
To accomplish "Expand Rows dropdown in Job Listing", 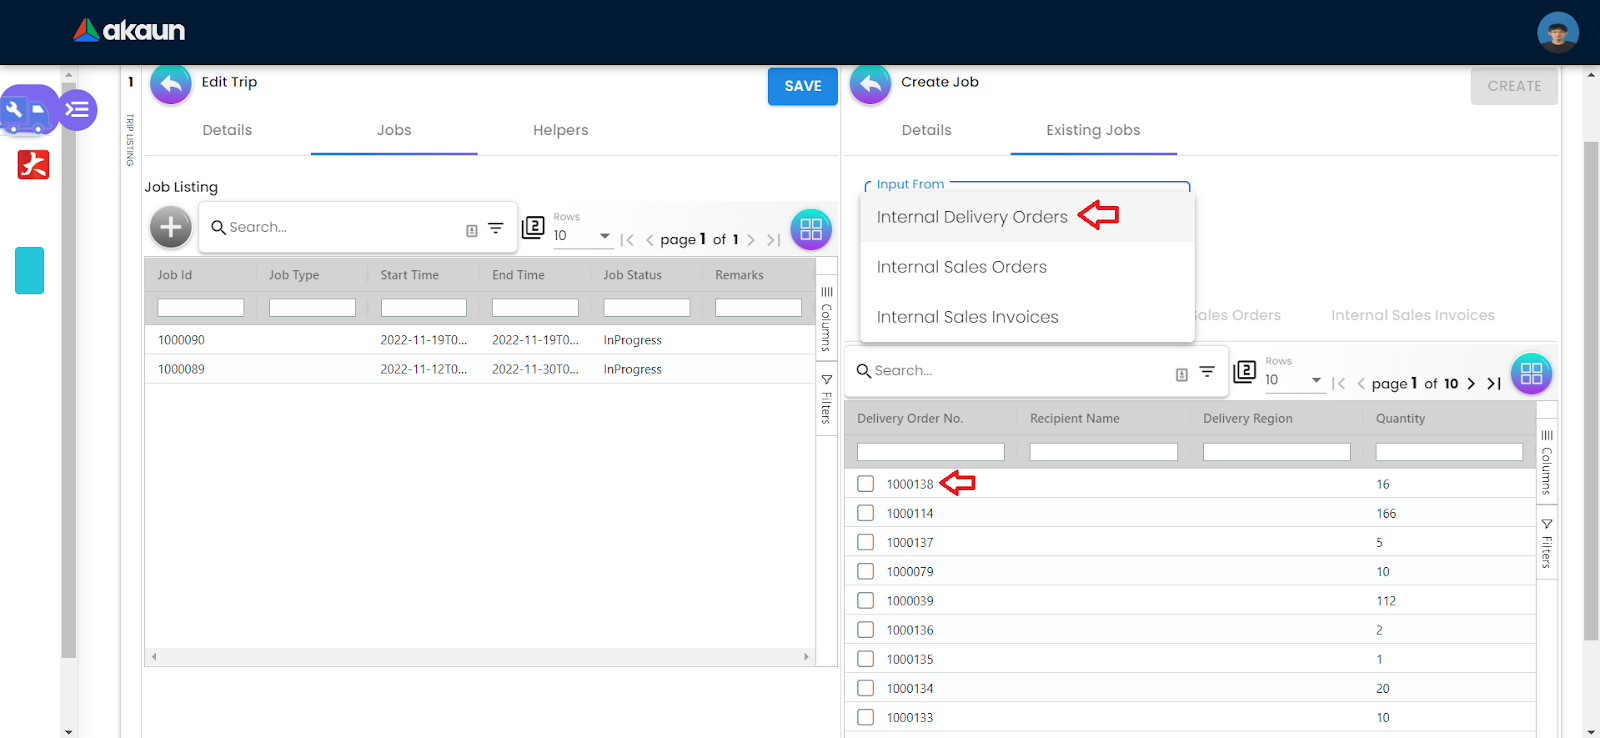I will tap(583, 236).
